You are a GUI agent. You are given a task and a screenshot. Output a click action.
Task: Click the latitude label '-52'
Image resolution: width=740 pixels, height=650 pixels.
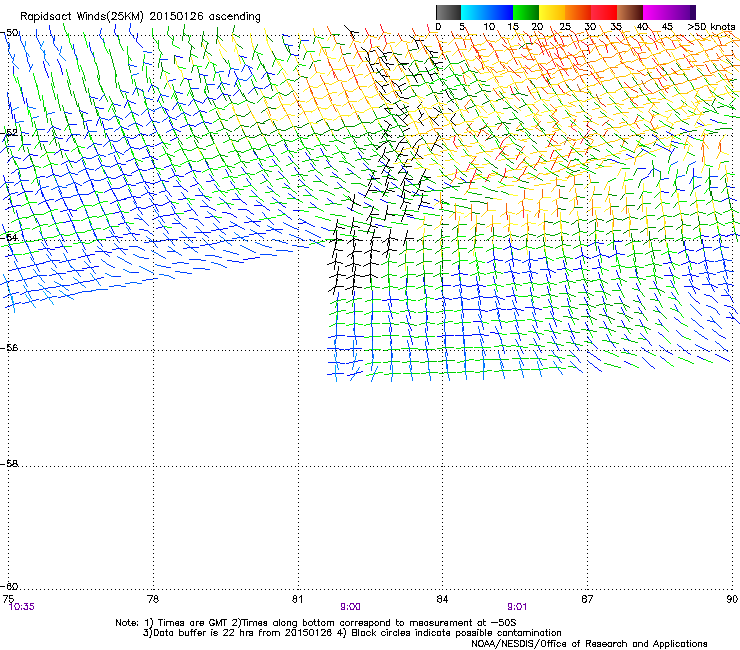click(x=9, y=133)
